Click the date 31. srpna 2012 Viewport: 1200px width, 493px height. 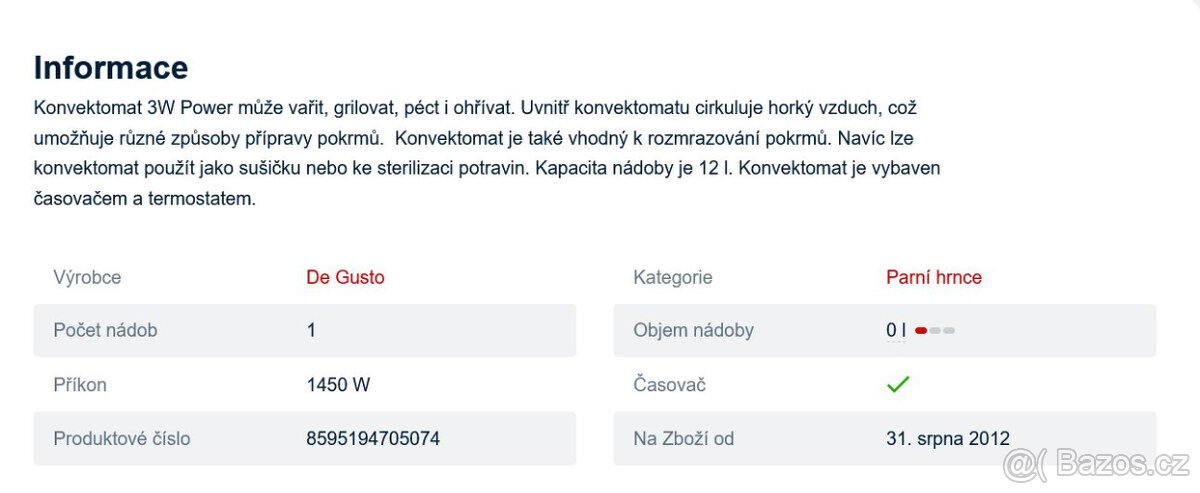[948, 438]
